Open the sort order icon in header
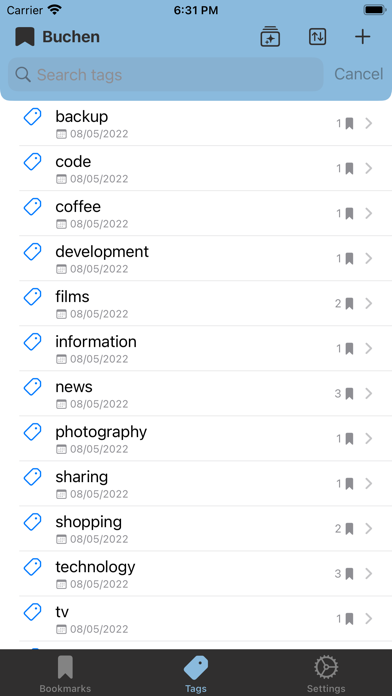 click(x=317, y=36)
